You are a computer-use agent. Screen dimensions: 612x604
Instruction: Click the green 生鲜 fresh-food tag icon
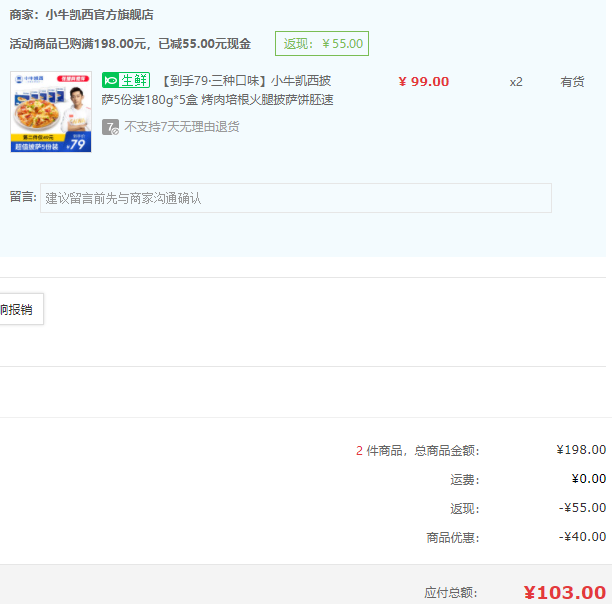126,80
